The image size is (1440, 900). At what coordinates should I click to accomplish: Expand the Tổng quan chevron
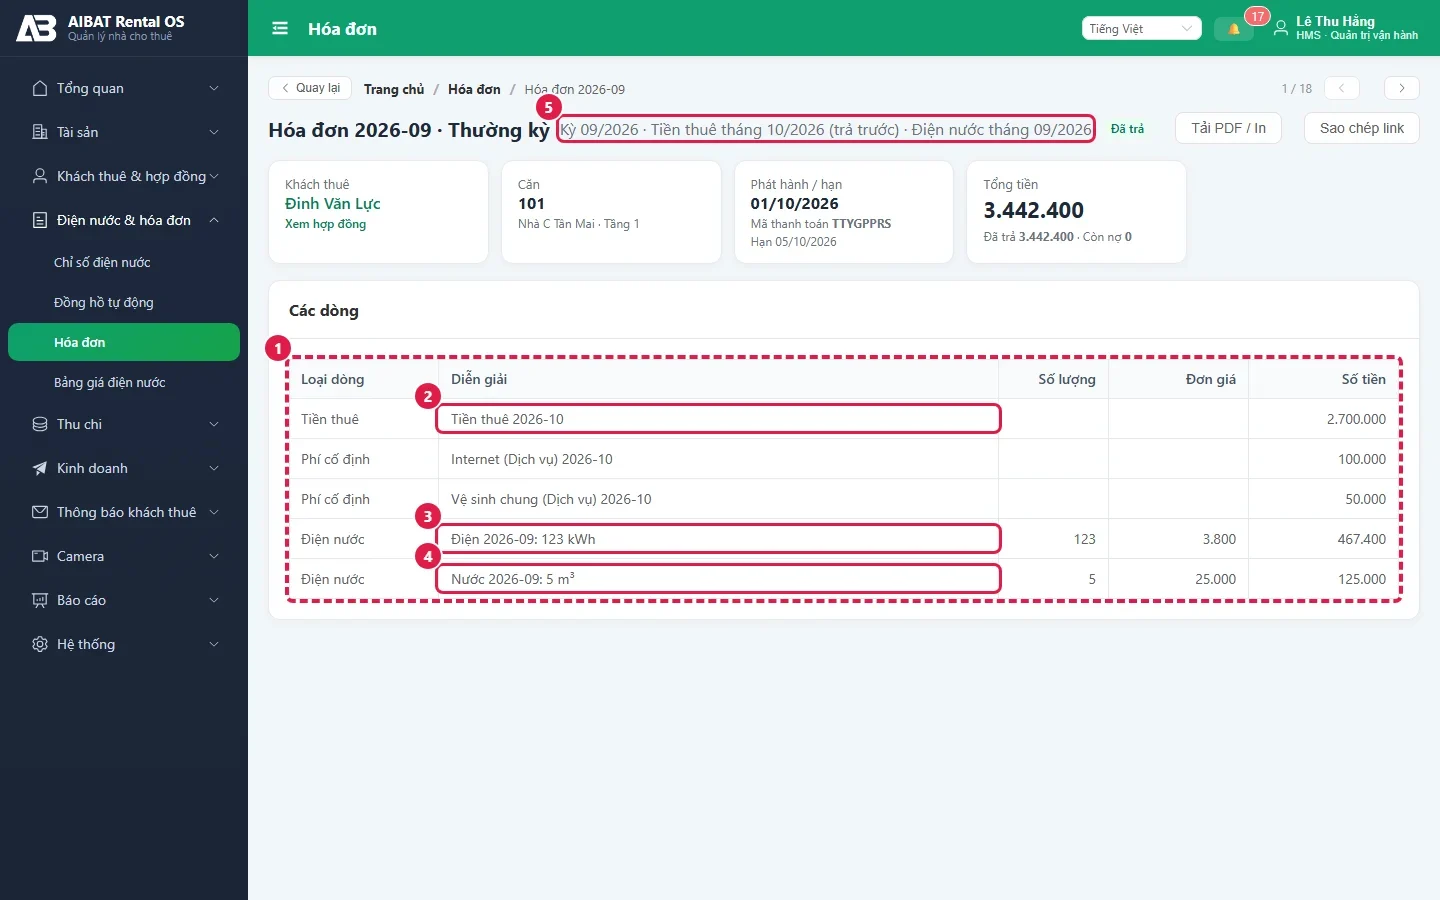click(214, 88)
